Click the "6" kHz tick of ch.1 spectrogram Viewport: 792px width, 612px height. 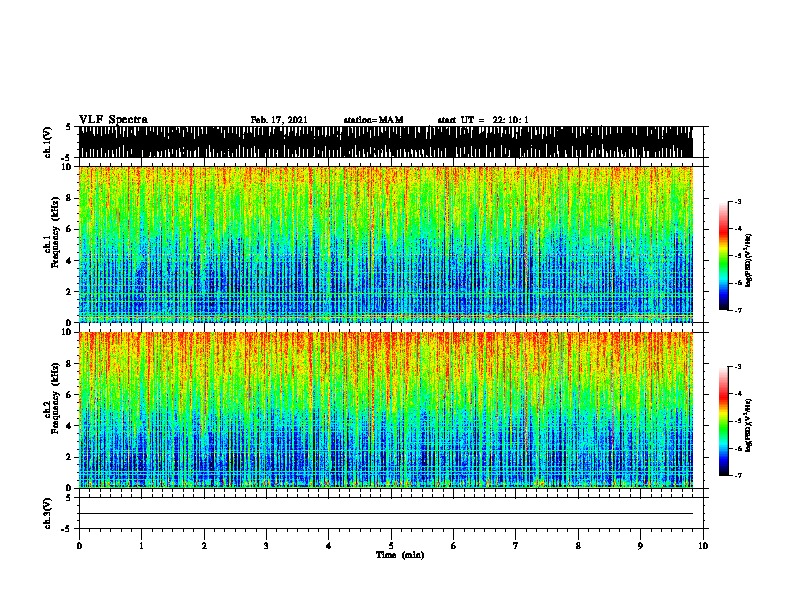coord(70,229)
